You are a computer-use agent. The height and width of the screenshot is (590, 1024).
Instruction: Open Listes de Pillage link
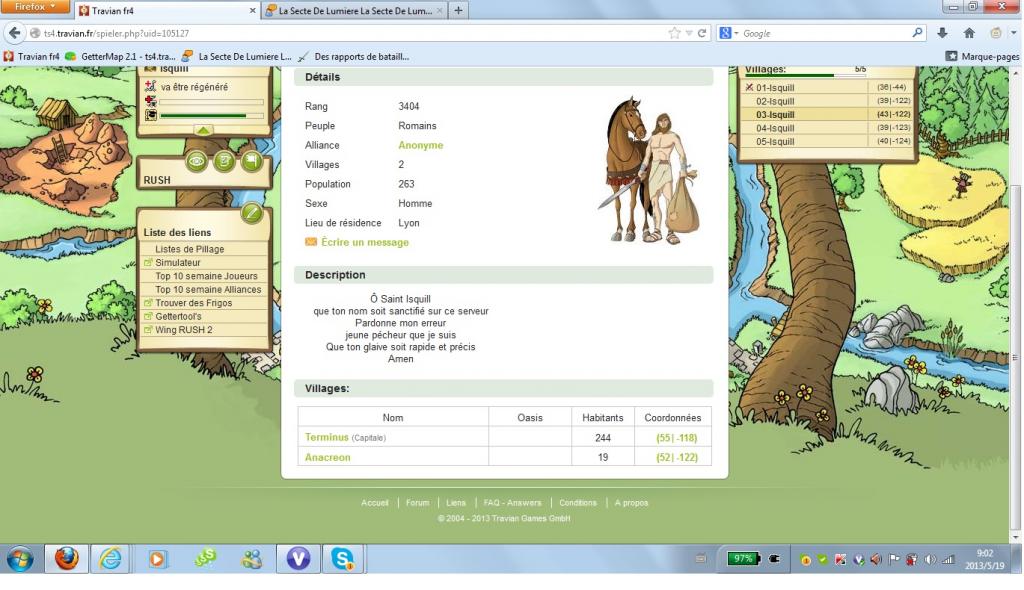189,249
